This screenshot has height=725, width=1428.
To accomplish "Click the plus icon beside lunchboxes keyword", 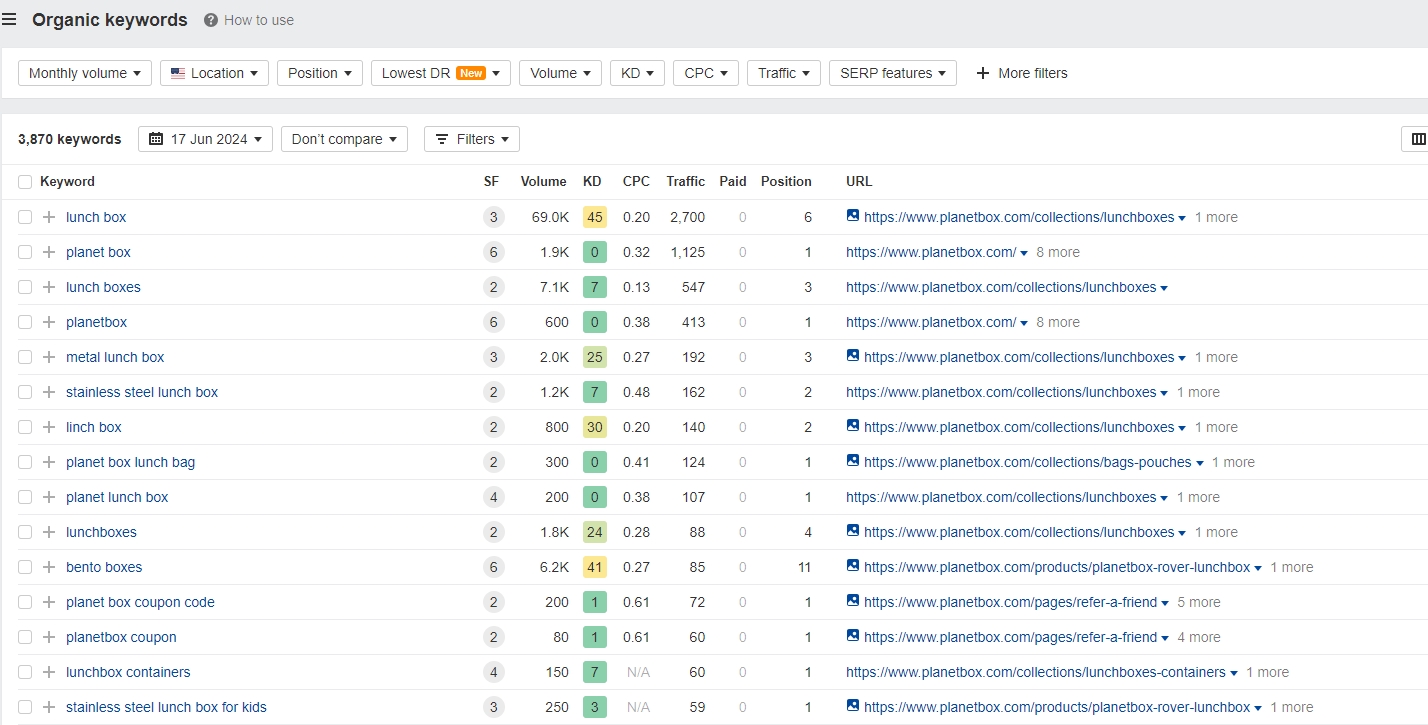I will click(49, 532).
